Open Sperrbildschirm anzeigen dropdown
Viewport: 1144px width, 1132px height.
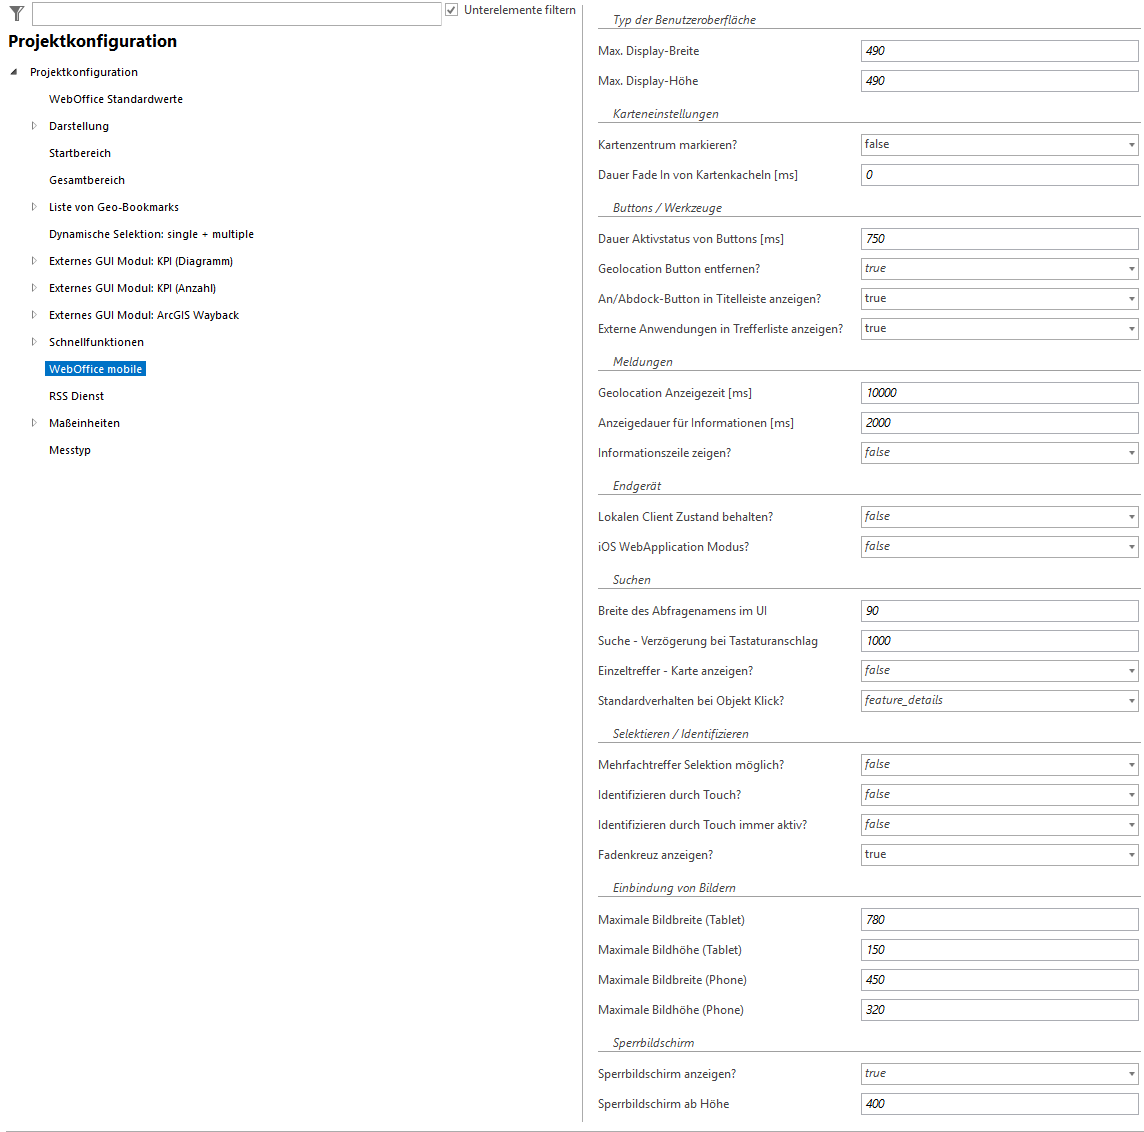[1131, 1074]
